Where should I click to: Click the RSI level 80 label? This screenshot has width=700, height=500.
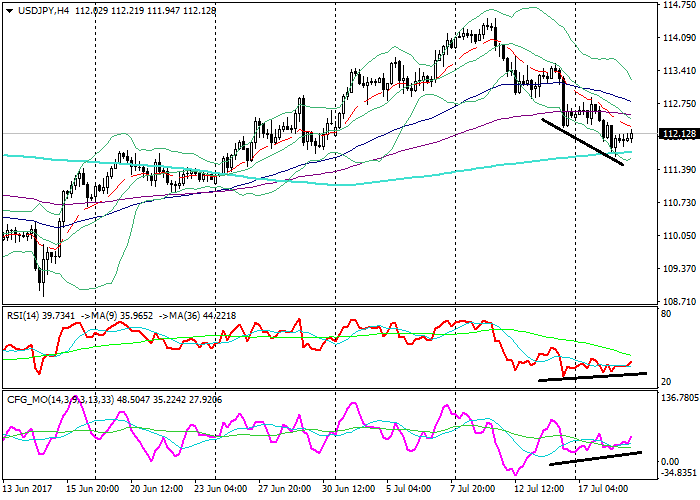666,314
